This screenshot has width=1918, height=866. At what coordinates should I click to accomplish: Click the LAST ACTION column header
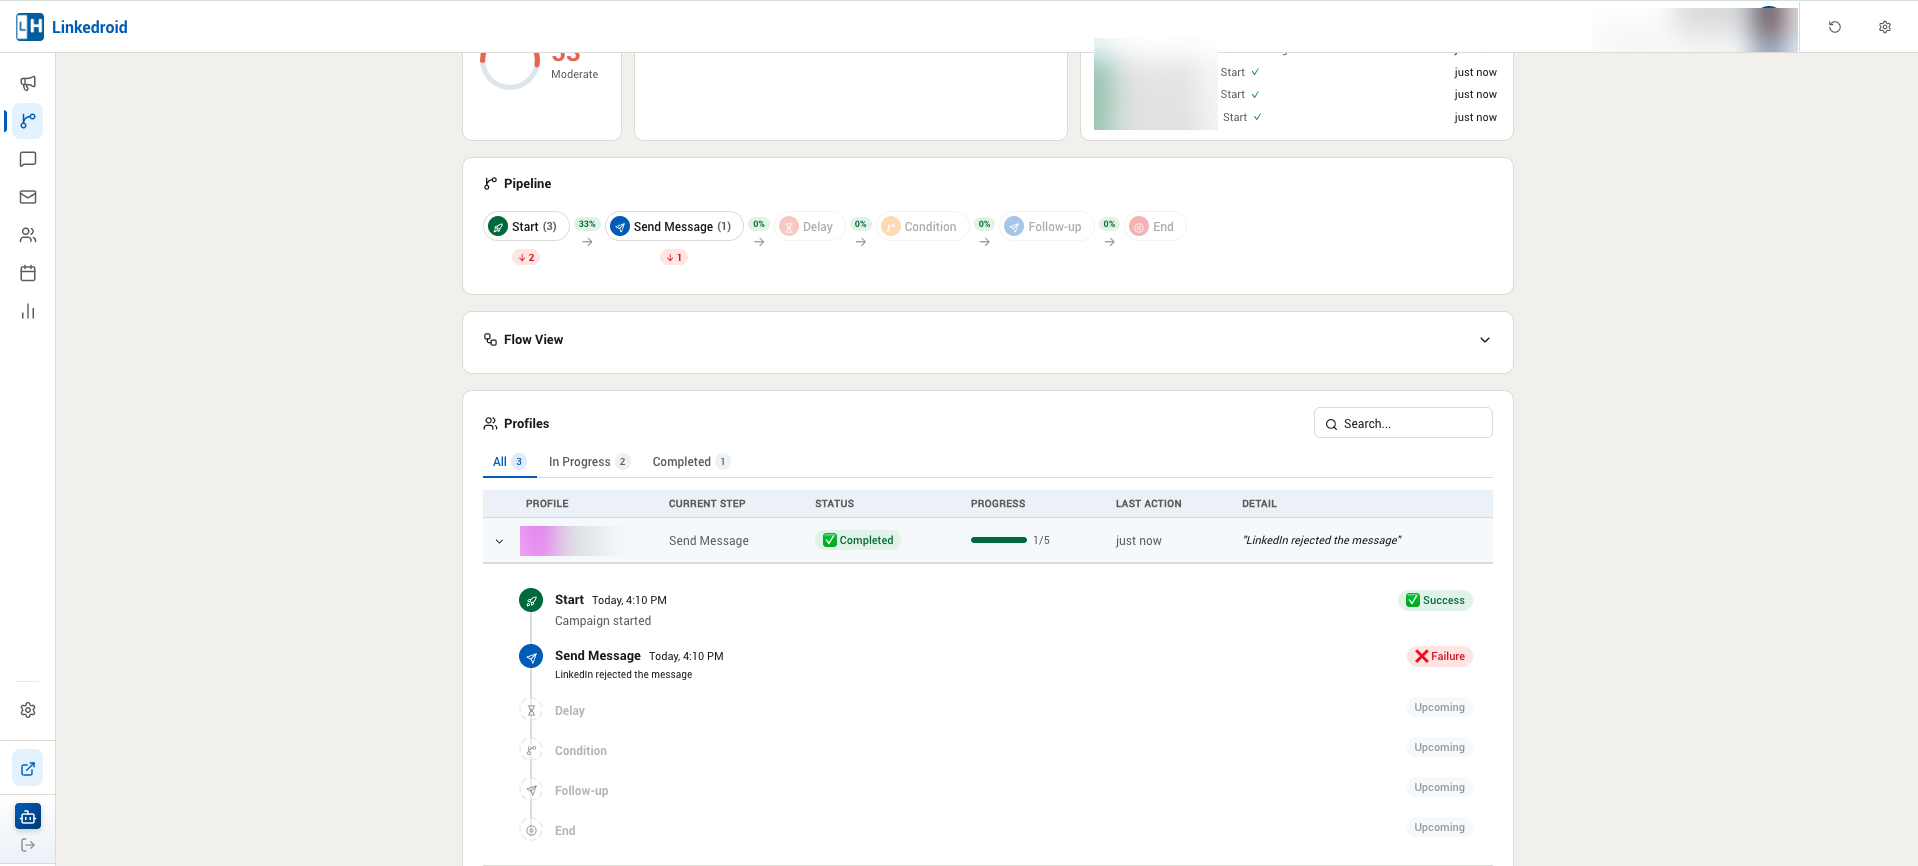(x=1149, y=504)
